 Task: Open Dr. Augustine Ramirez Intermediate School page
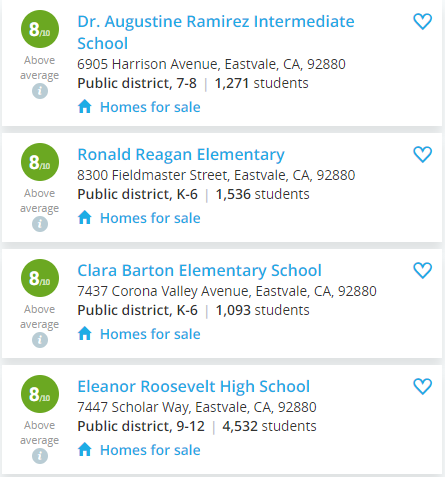pos(216,32)
